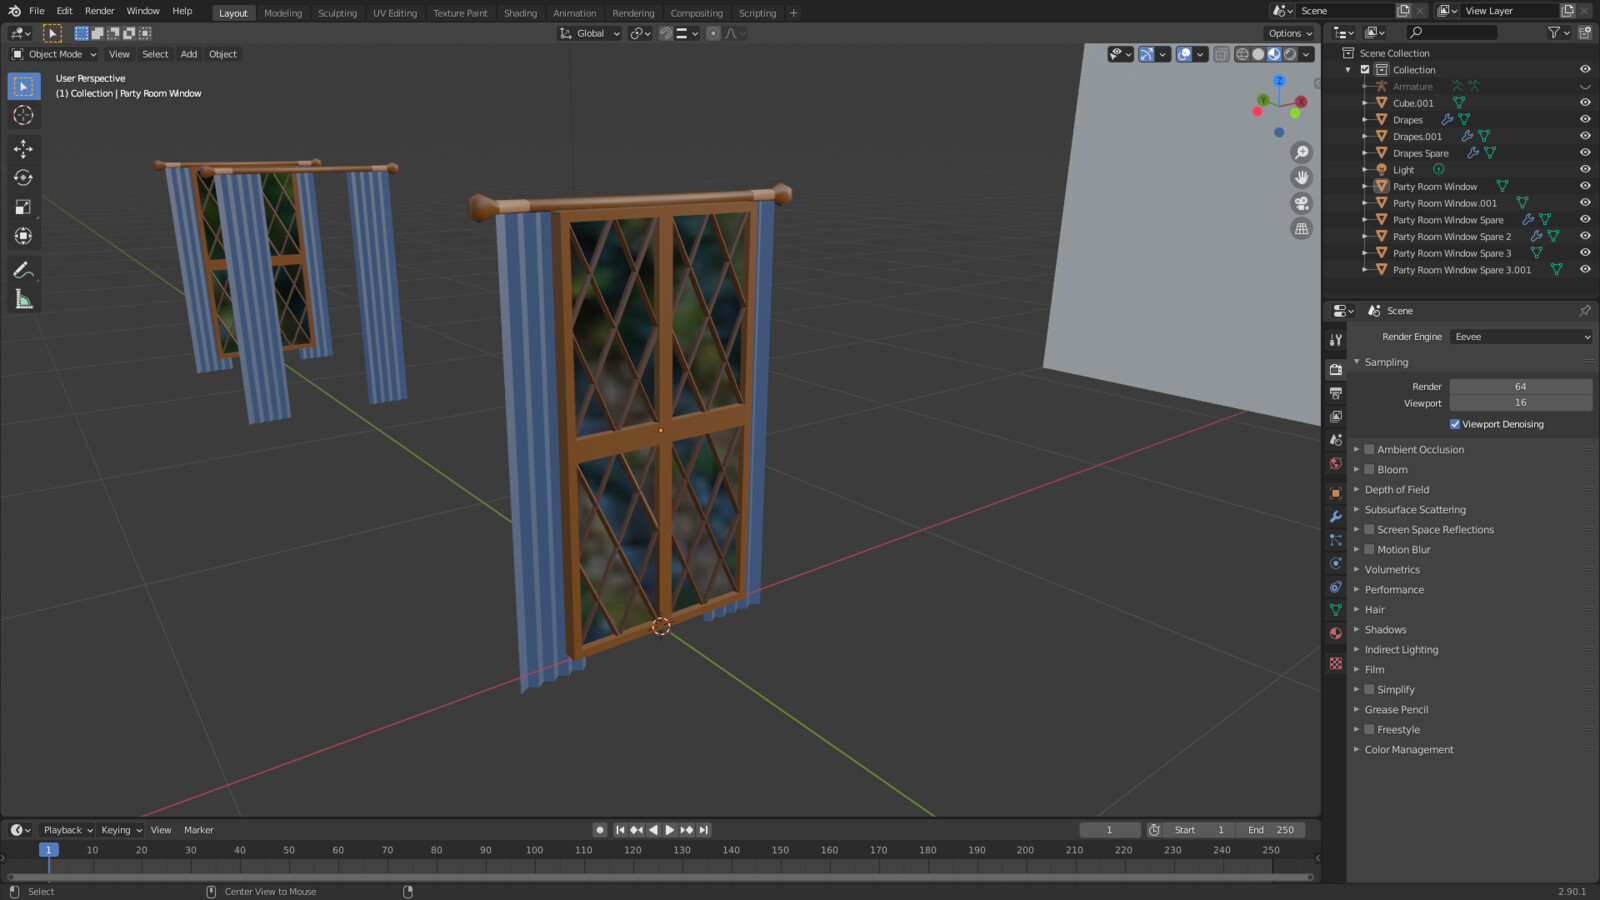Enable Bloom checkbox
Viewport: 1600px width, 900px height.
[x=1369, y=470]
